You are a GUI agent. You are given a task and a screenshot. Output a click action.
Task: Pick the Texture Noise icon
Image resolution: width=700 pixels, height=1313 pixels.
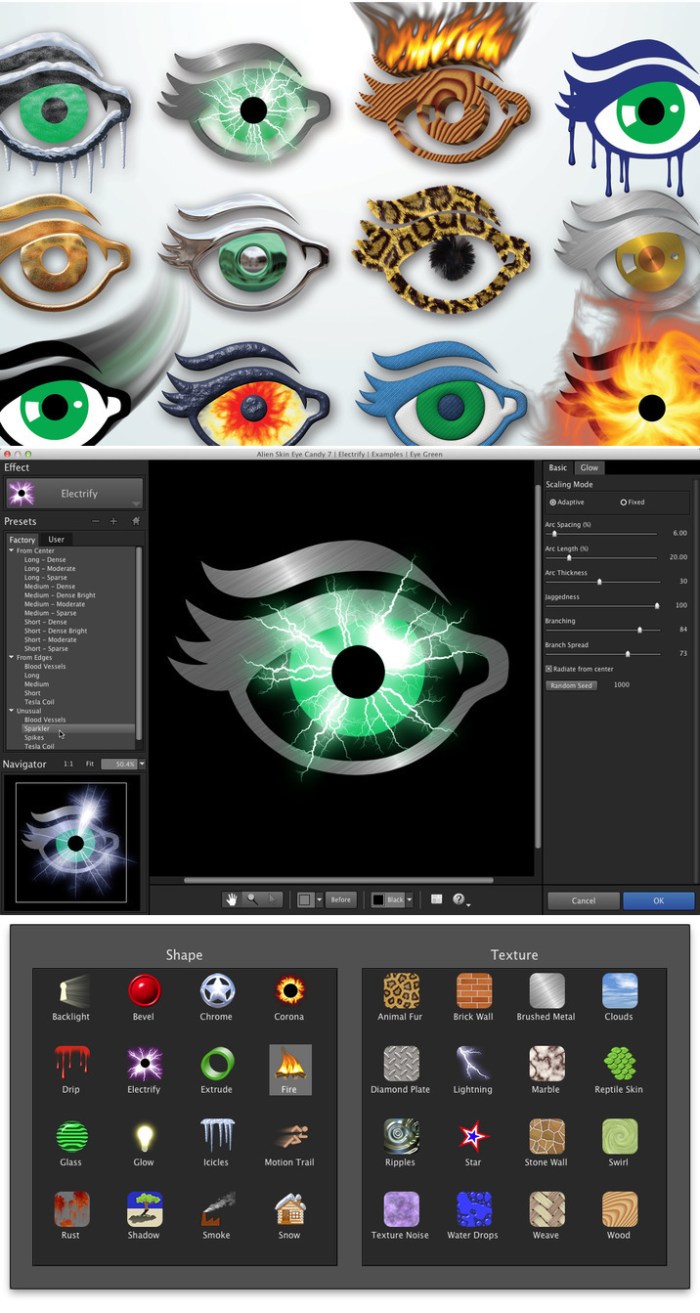pyautogui.click(x=401, y=1209)
